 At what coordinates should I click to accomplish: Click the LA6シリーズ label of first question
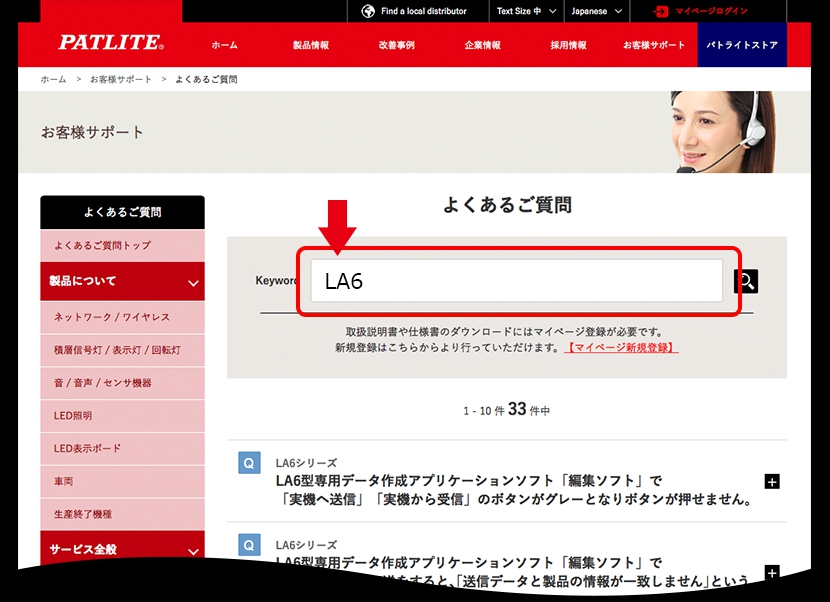point(306,463)
